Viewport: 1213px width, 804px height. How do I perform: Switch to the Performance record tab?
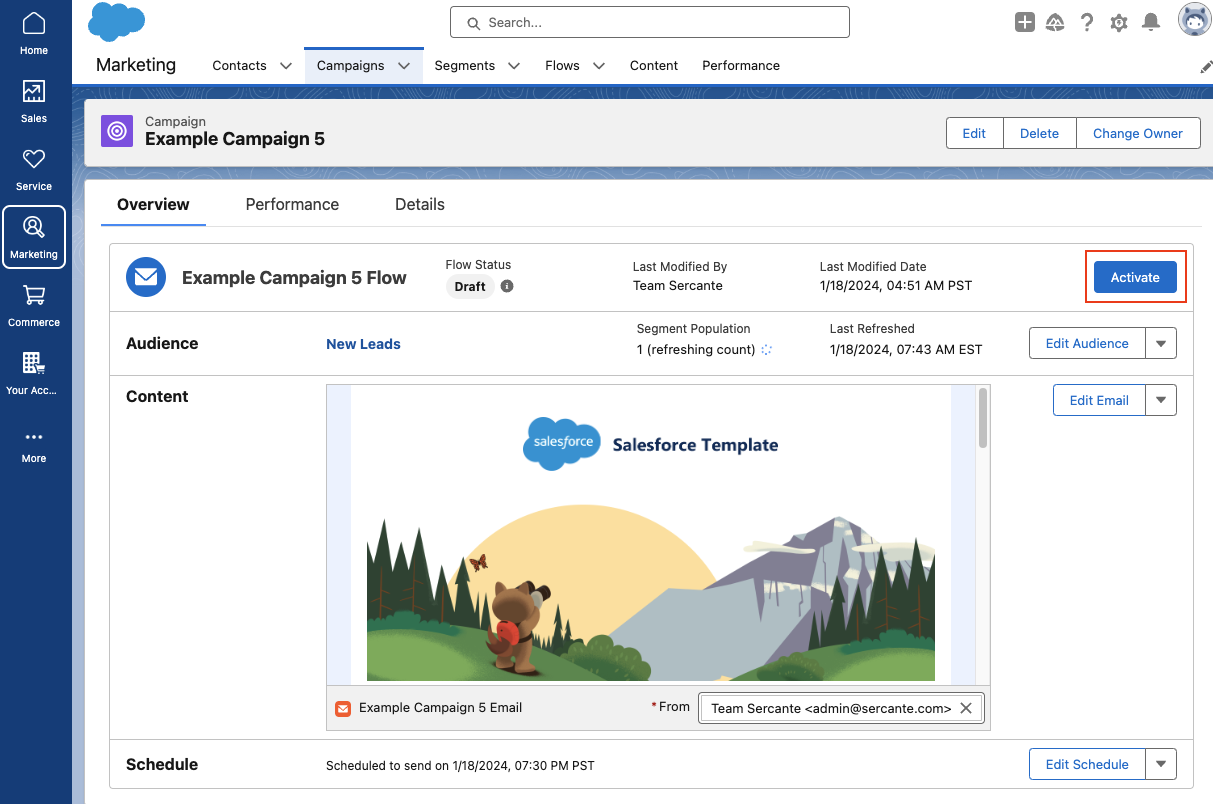(x=292, y=204)
